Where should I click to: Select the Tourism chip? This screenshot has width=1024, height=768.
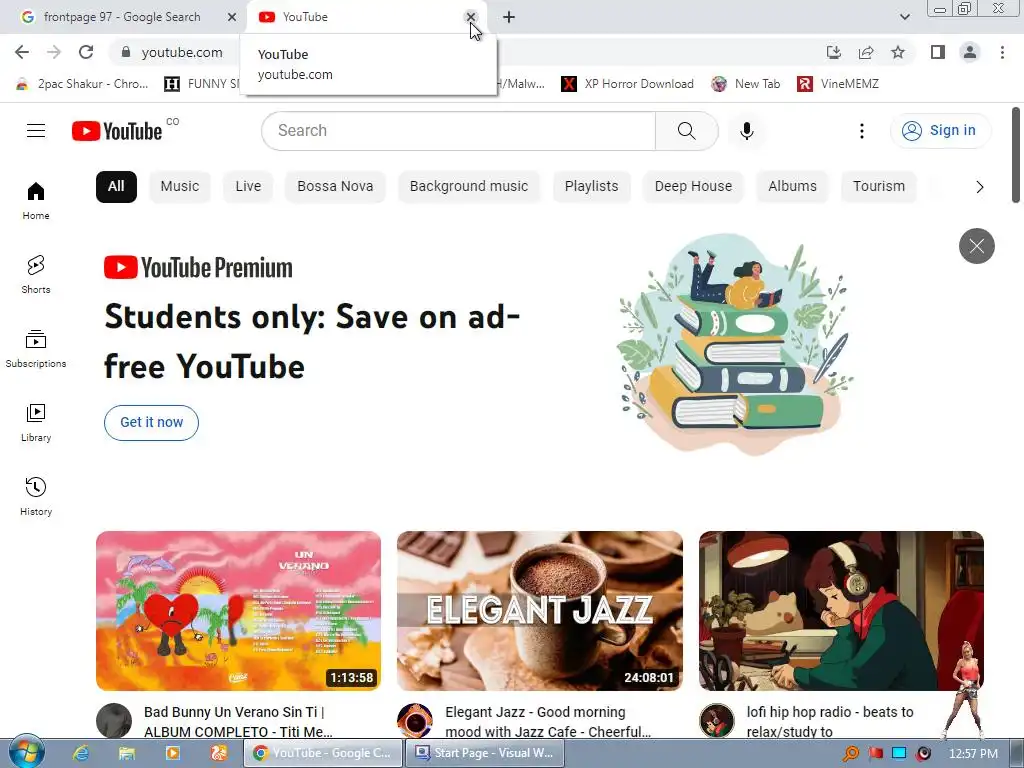coord(879,187)
